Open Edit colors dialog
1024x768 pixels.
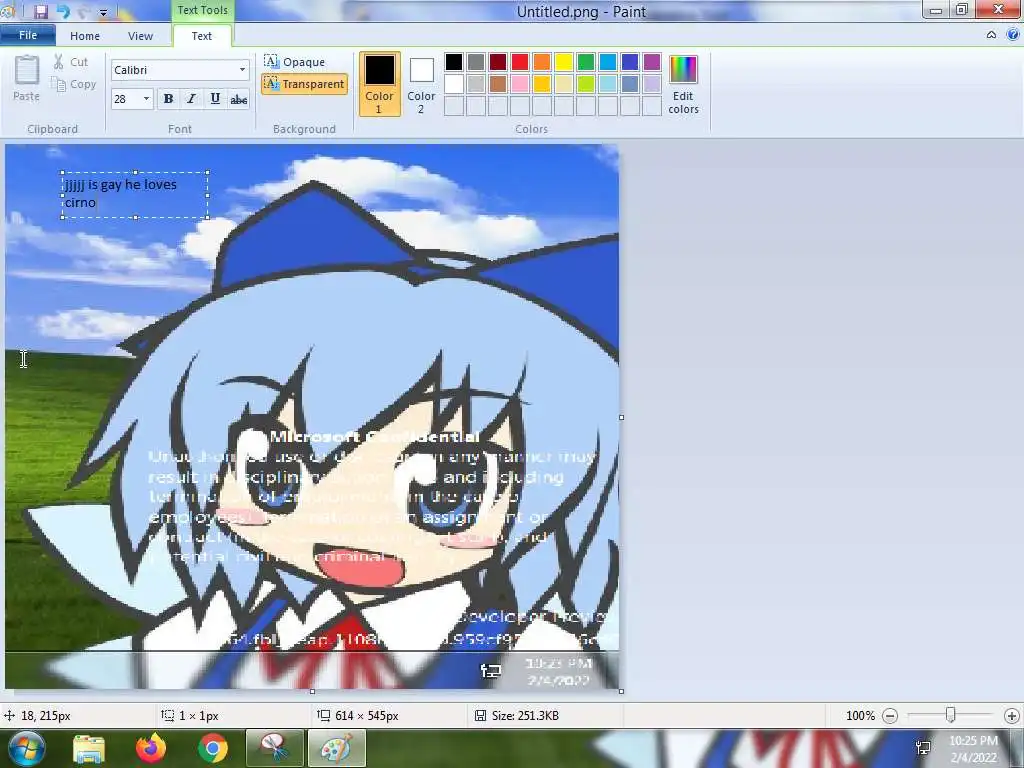pyautogui.click(x=683, y=84)
